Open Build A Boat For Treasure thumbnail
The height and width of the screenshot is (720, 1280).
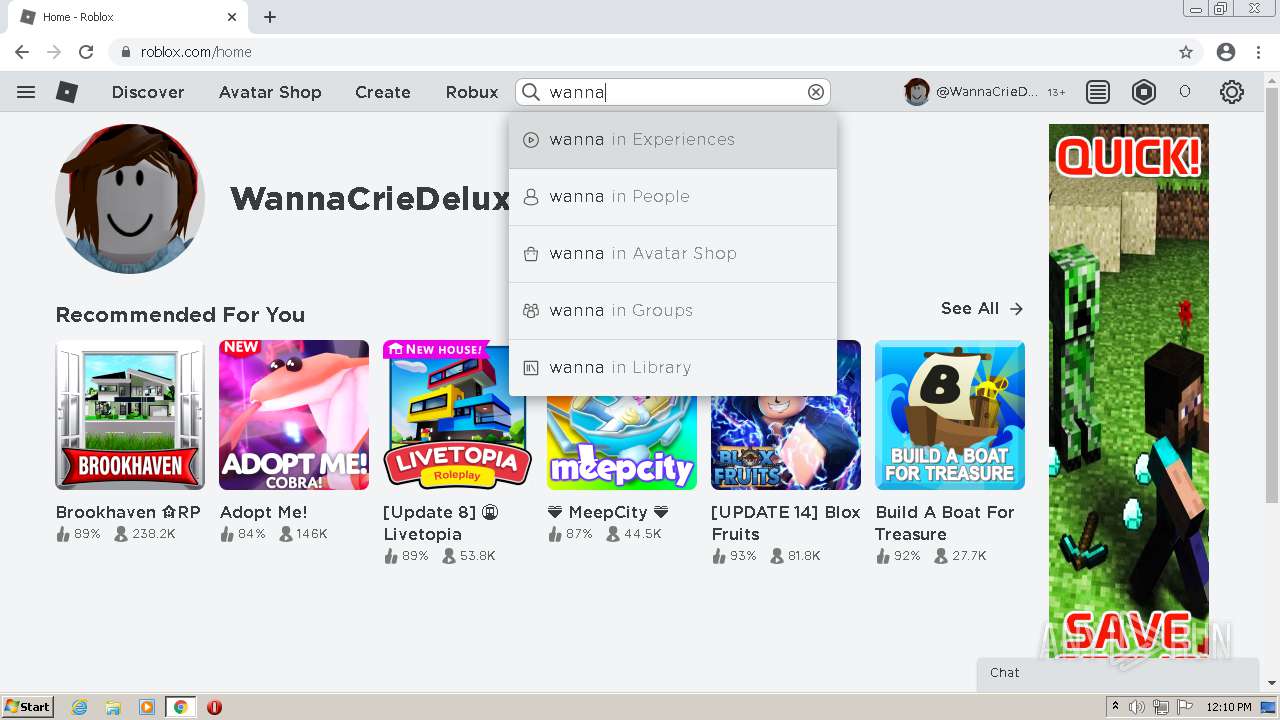[950, 415]
